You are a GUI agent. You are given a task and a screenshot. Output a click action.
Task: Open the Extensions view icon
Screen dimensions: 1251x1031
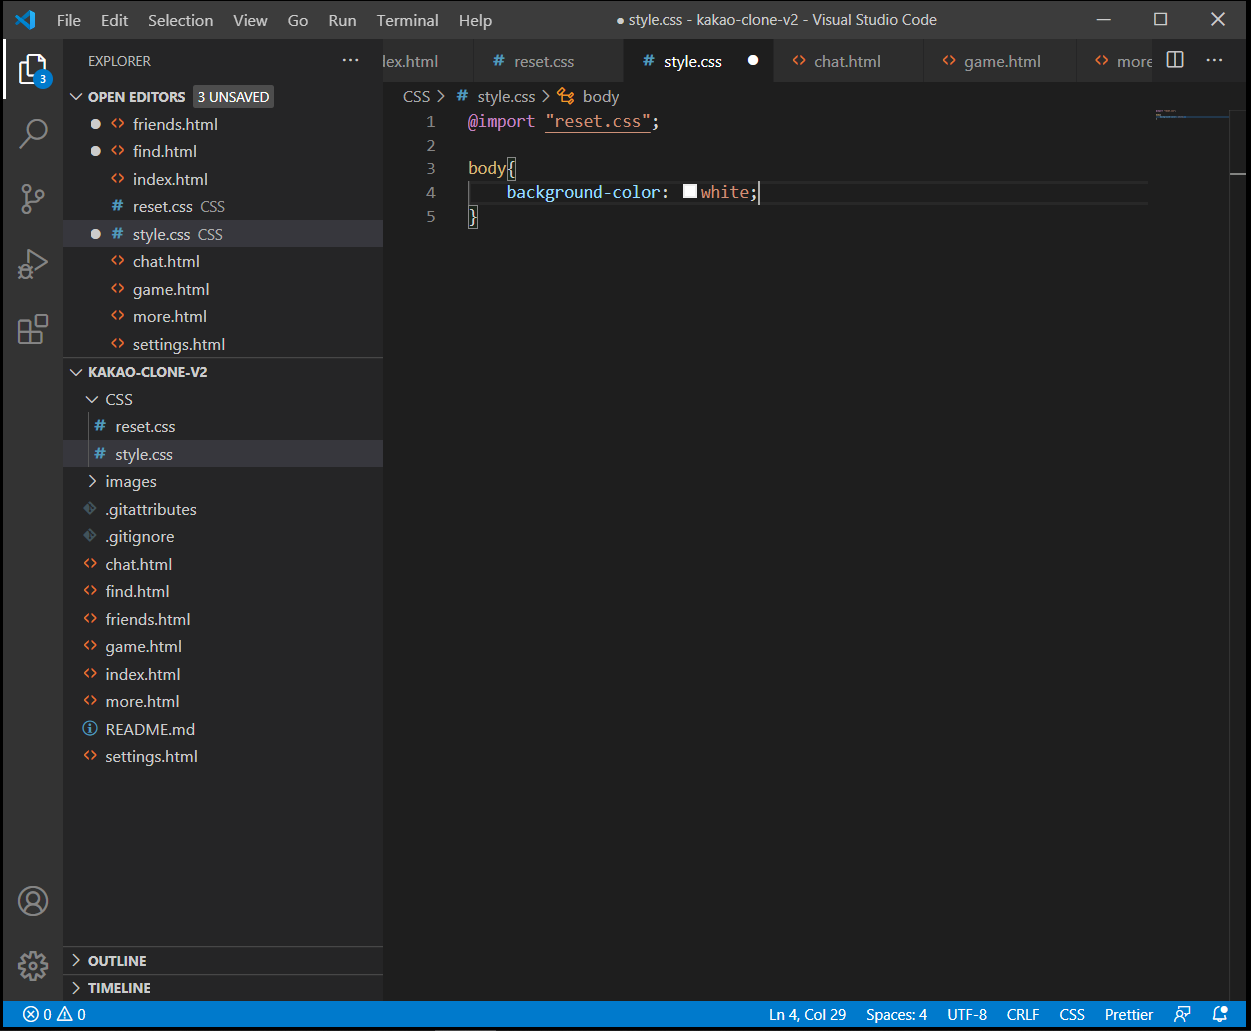tap(33, 329)
